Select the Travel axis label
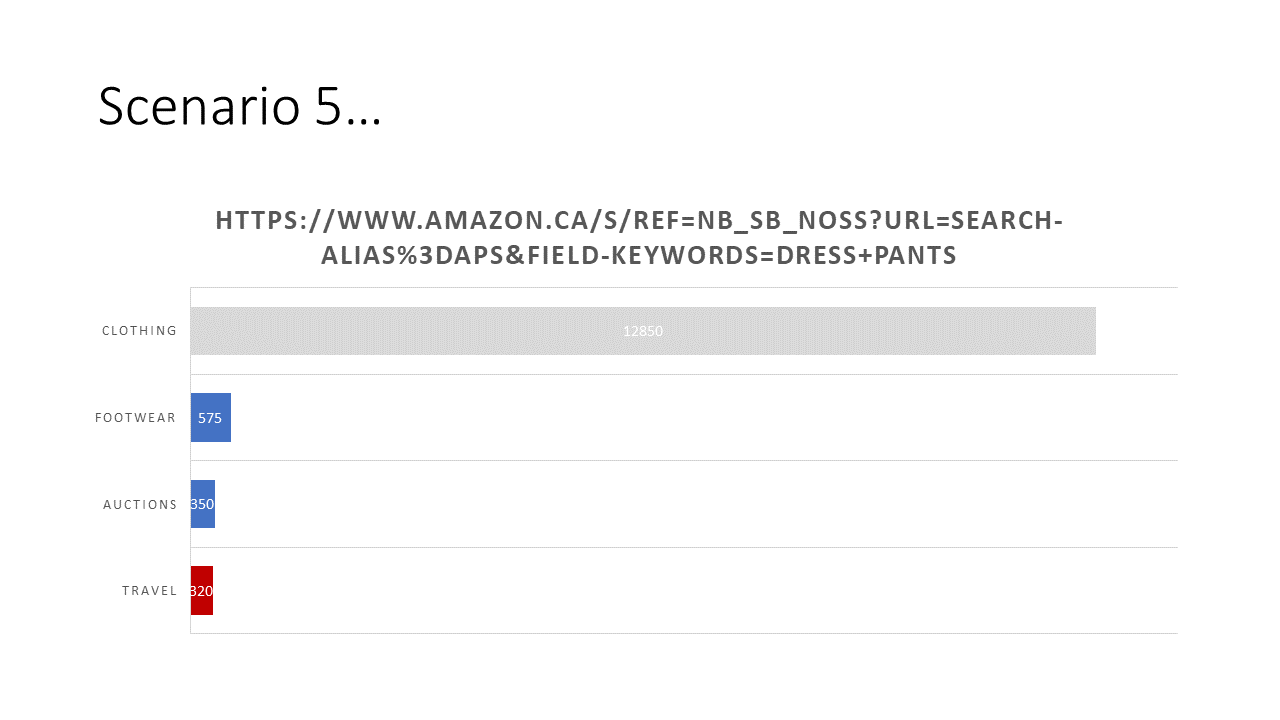 tap(149, 591)
